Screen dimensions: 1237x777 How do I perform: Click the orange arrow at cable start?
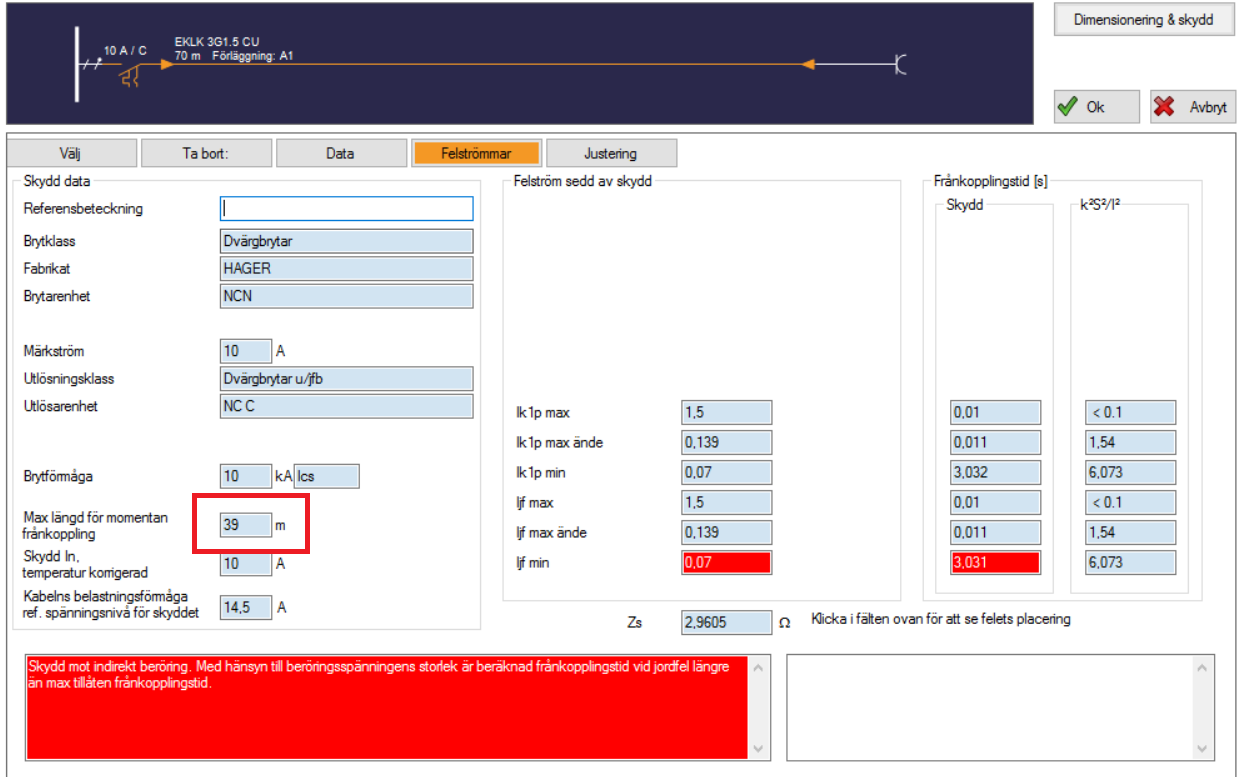pos(166,66)
